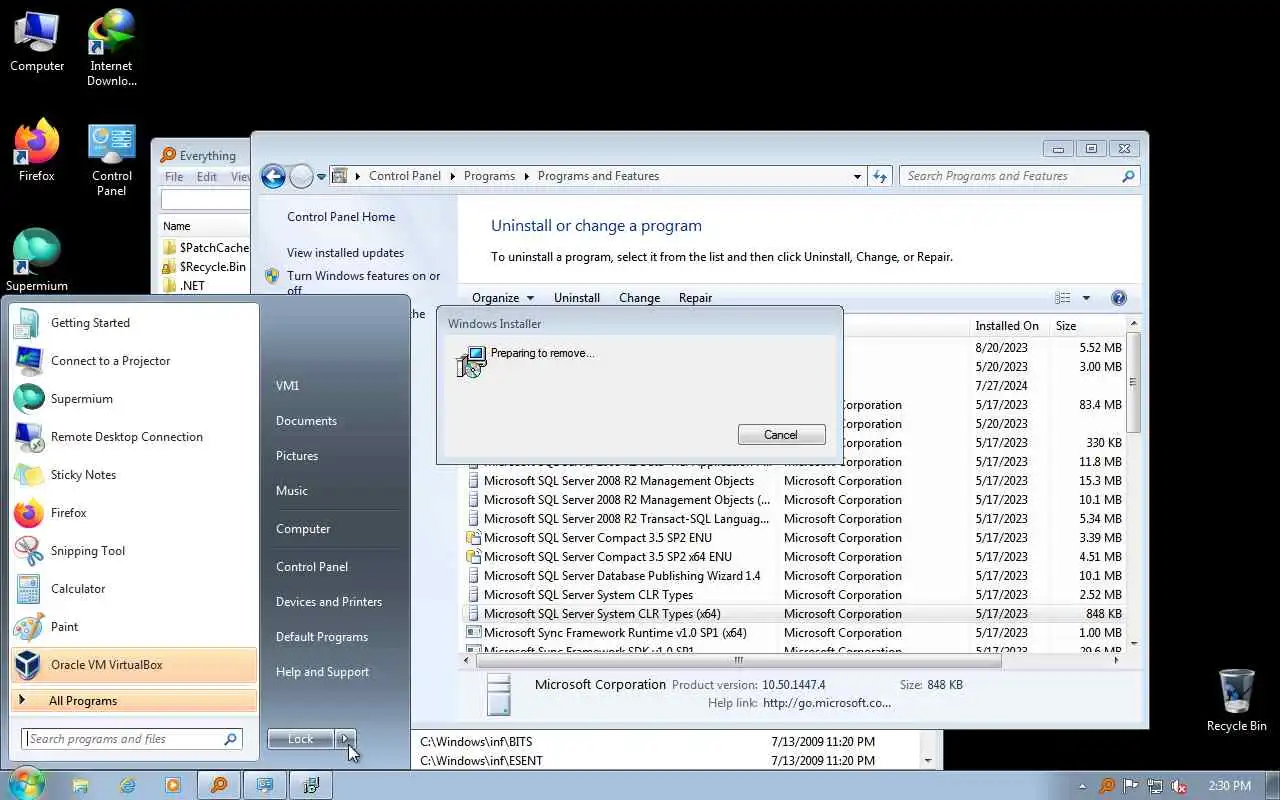Launch Remote Desktop Connection
The width and height of the screenshot is (1280, 800).
click(x=134, y=437)
